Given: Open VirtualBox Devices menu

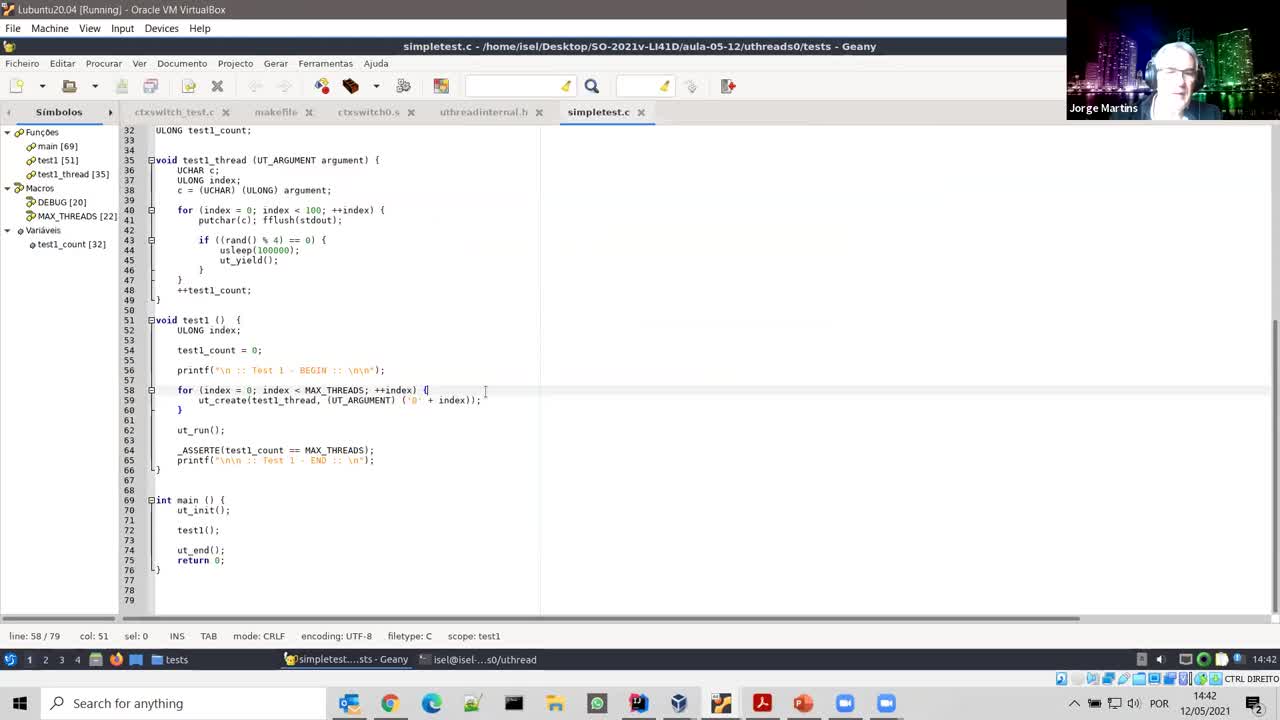Looking at the screenshot, I should pos(161,28).
